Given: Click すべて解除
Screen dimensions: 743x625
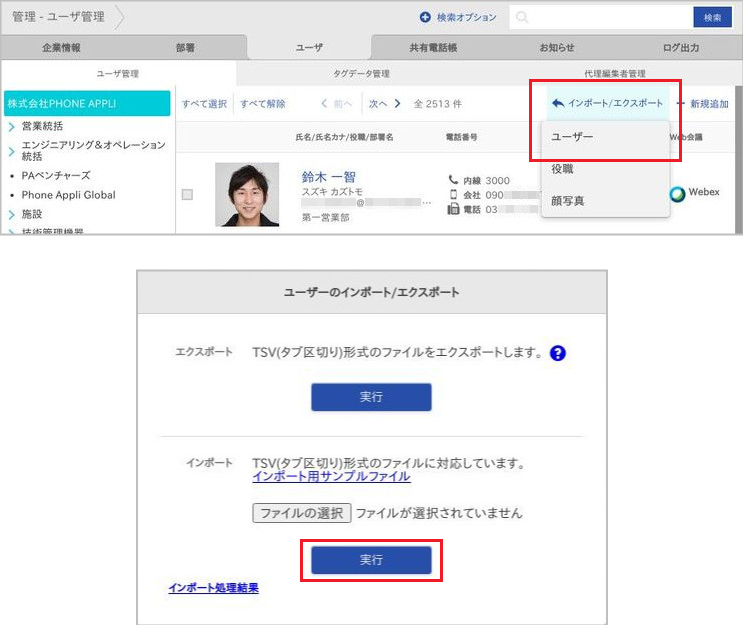Looking at the screenshot, I should tap(263, 104).
